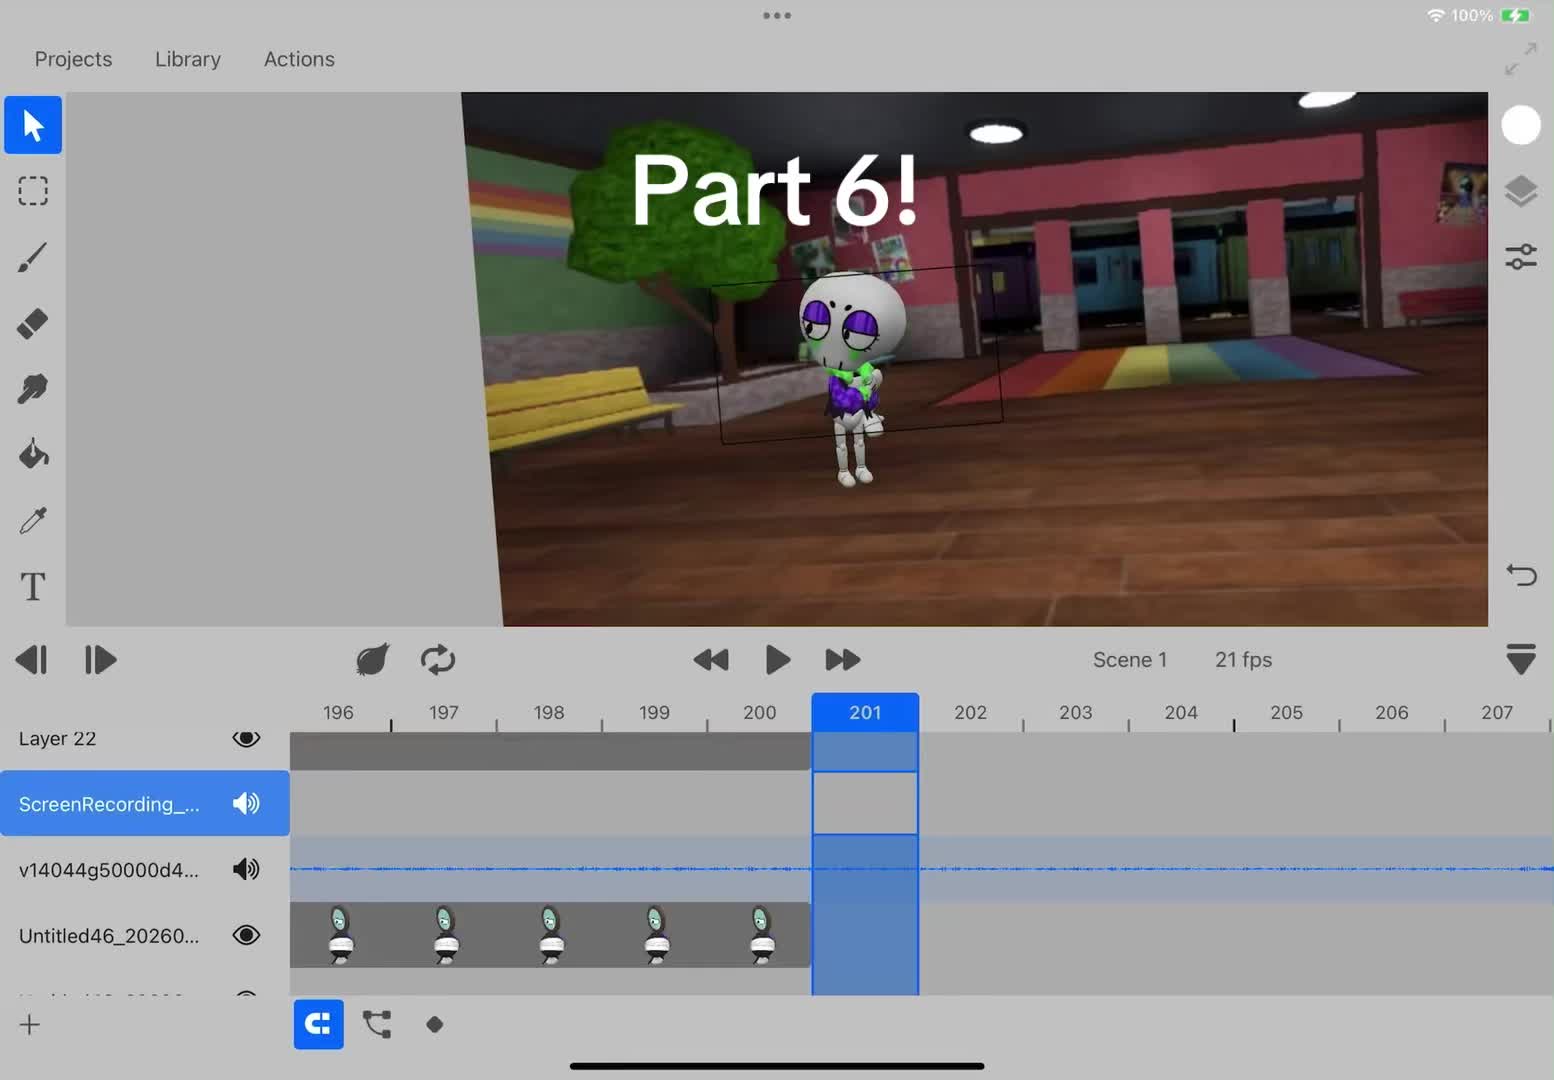The height and width of the screenshot is (1080, 1554).
Task: Pick the Eyedropper tool
Action: pyautogui.click(x=32, y=520)
